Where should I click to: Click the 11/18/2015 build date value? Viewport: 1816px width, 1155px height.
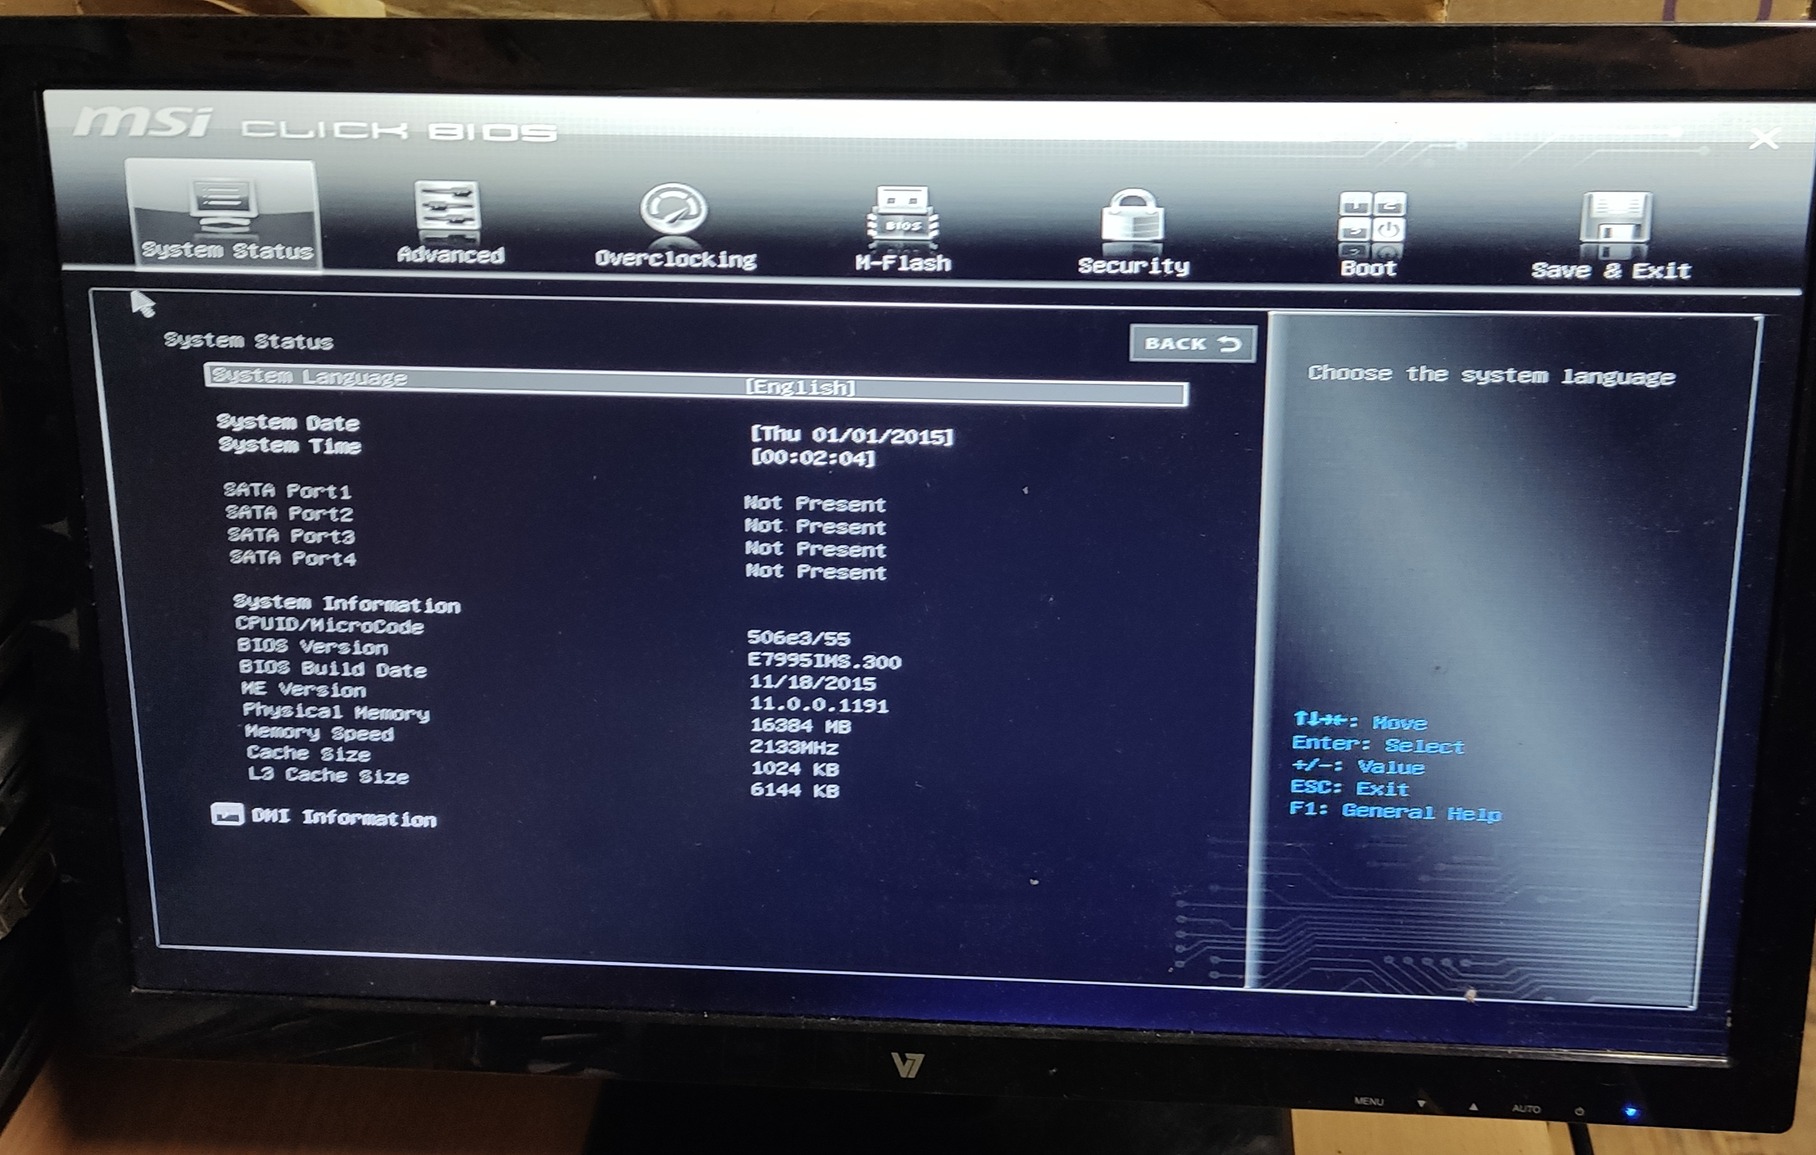pos(813,683)
